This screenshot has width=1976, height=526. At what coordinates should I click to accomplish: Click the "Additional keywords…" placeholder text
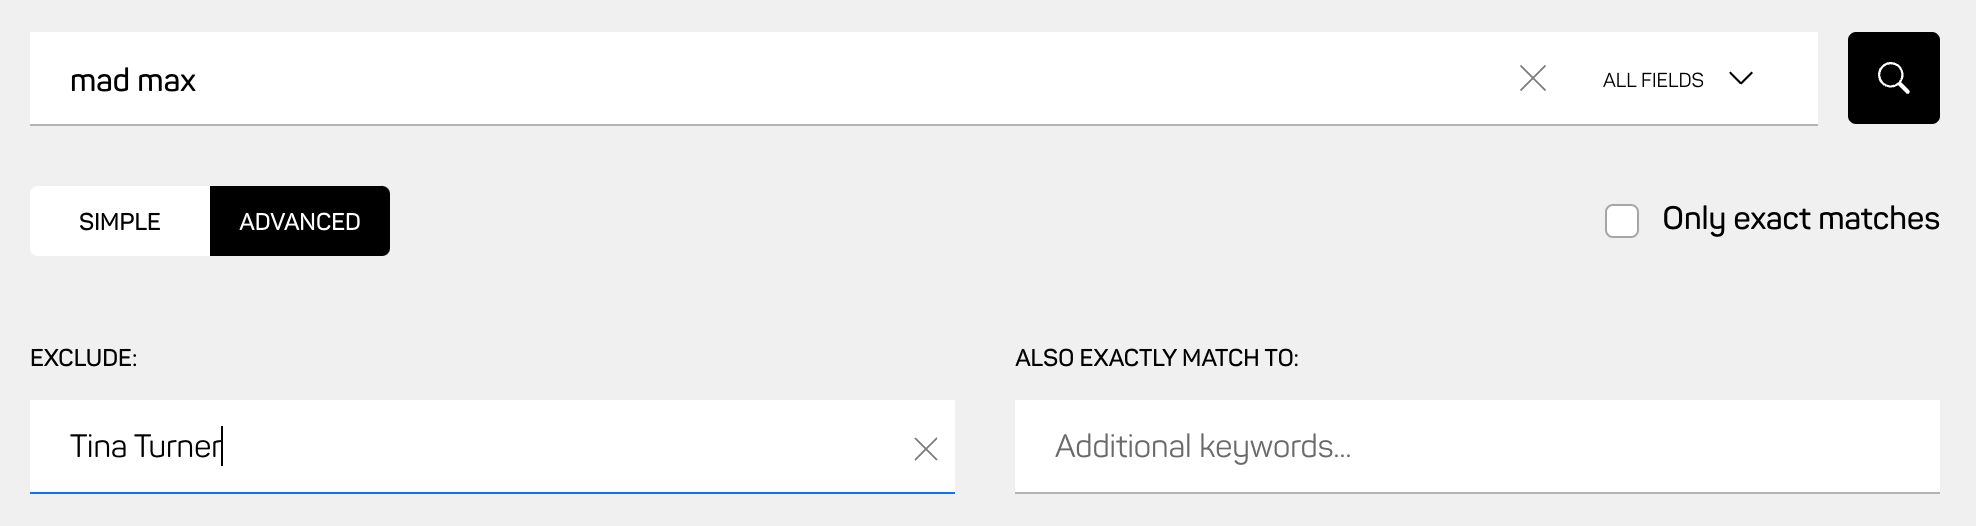coord(1202,446)
